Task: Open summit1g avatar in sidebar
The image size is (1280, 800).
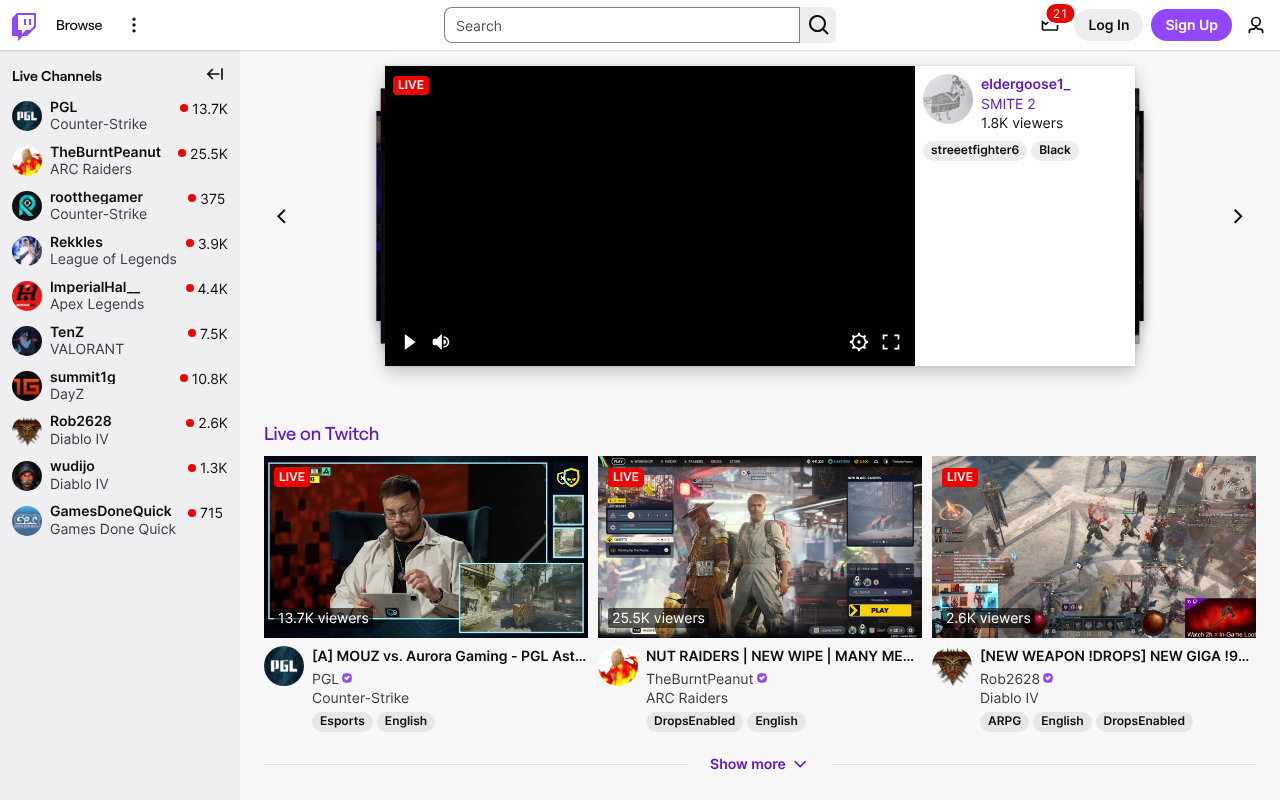Action: [27, 386]
